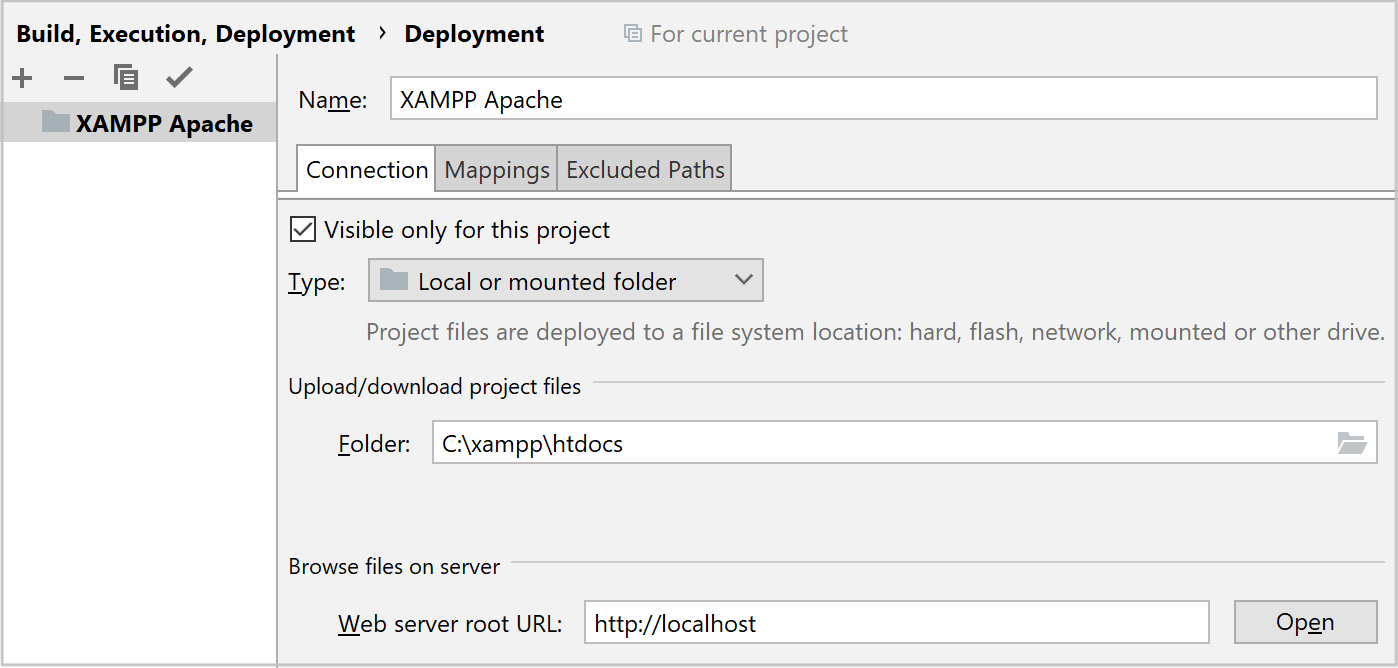This screenshot has width=1398, height=668.
Task: Select XAMPP Apache in the server list
Action: tap(163, 124)
